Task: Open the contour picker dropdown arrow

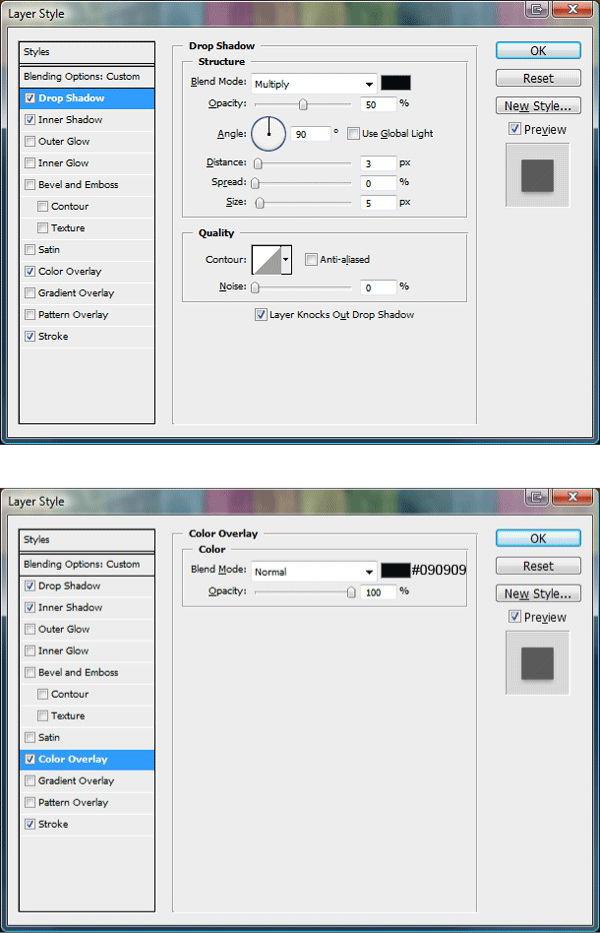Action: click(x=286, y=259)
